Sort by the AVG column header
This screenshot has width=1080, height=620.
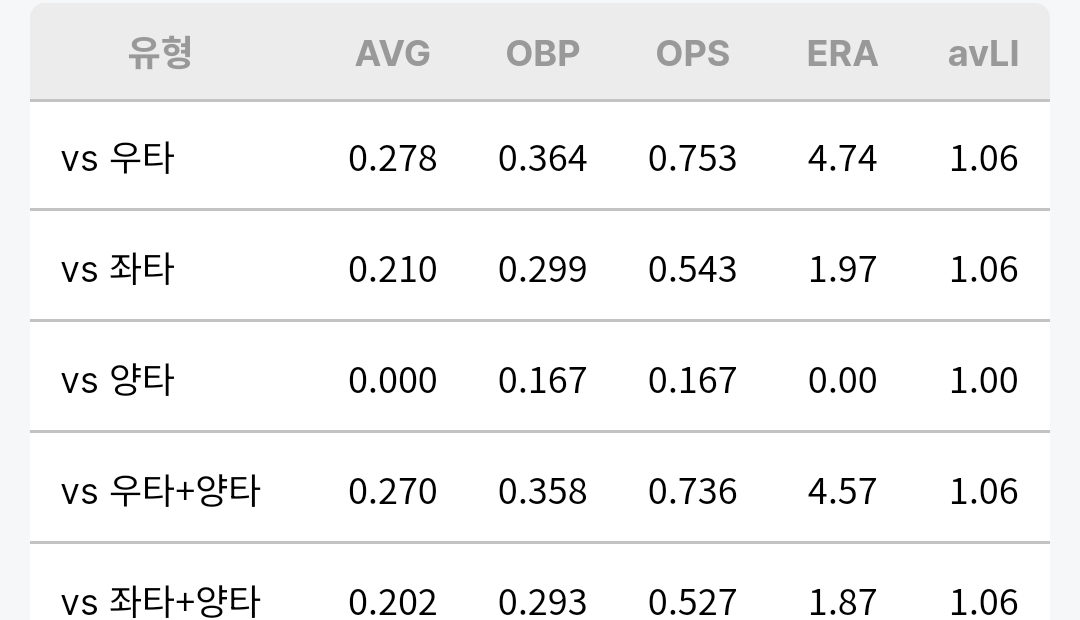[x=393, y=53]
